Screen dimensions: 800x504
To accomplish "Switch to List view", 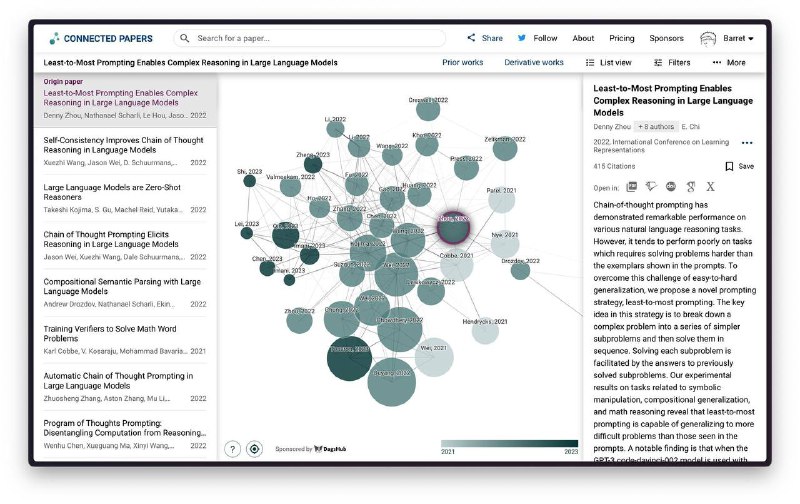I will 608,62.
